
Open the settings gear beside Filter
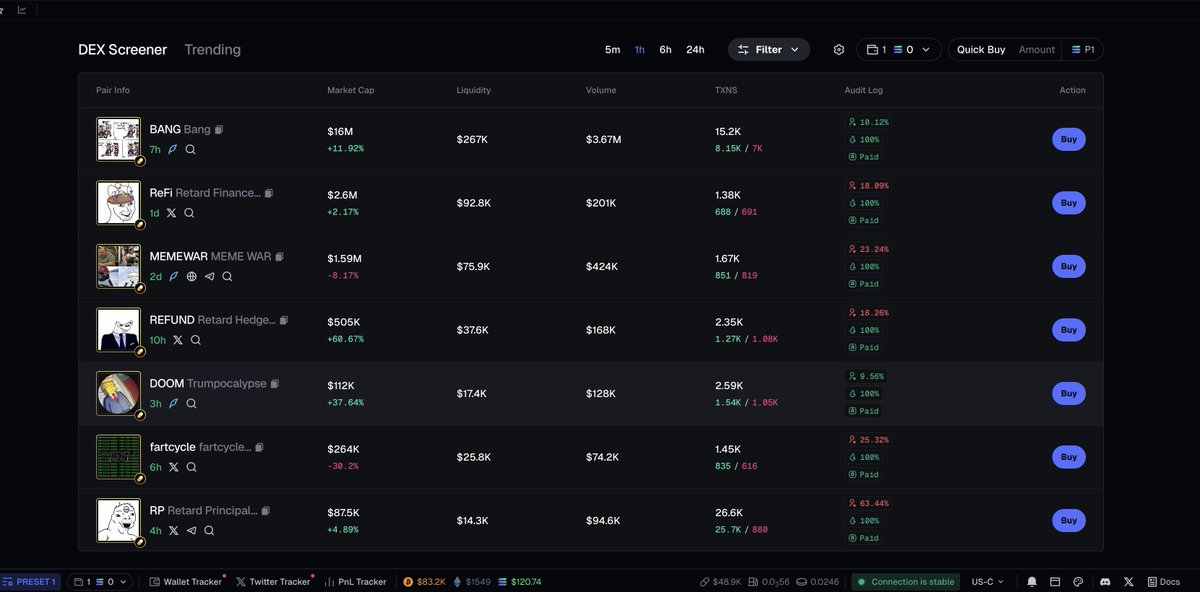839,49
